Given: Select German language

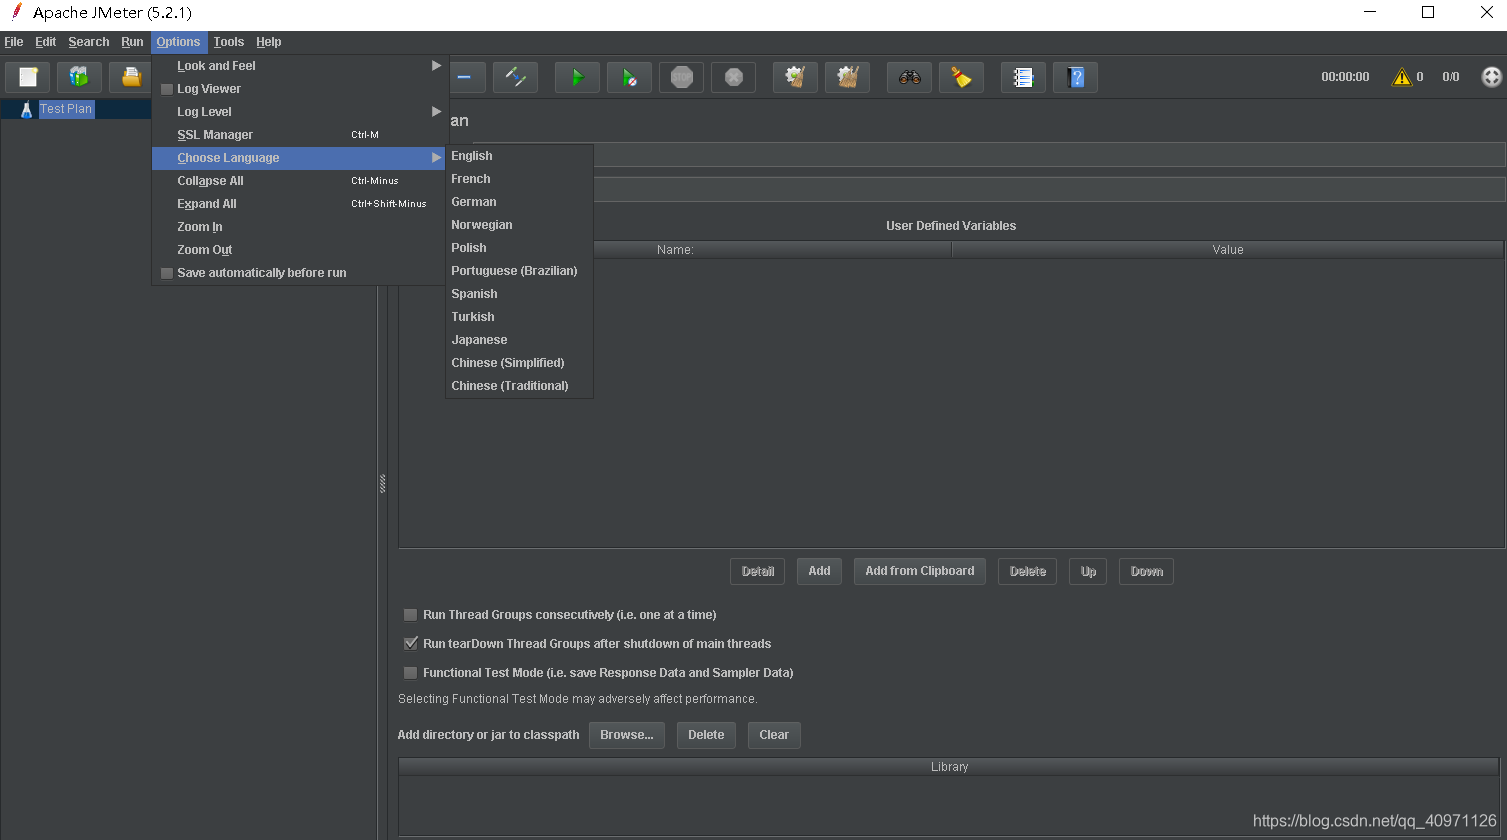Looking at the screenshot, I should [519, 202].
